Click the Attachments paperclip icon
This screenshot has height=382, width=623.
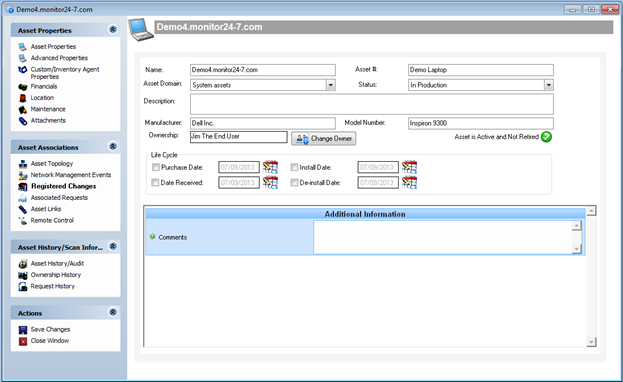coord(23,121)
